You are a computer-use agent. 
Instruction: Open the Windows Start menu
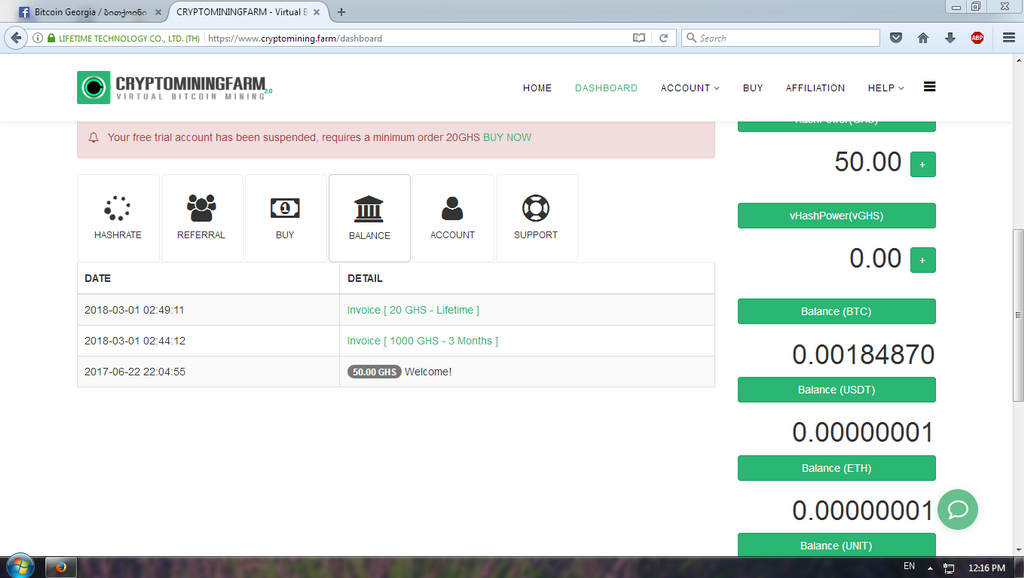pos(20,566)
